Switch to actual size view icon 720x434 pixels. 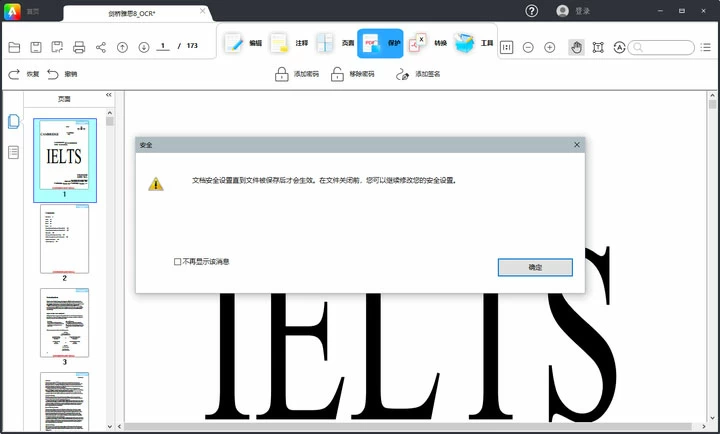click(x=506, y=47)
